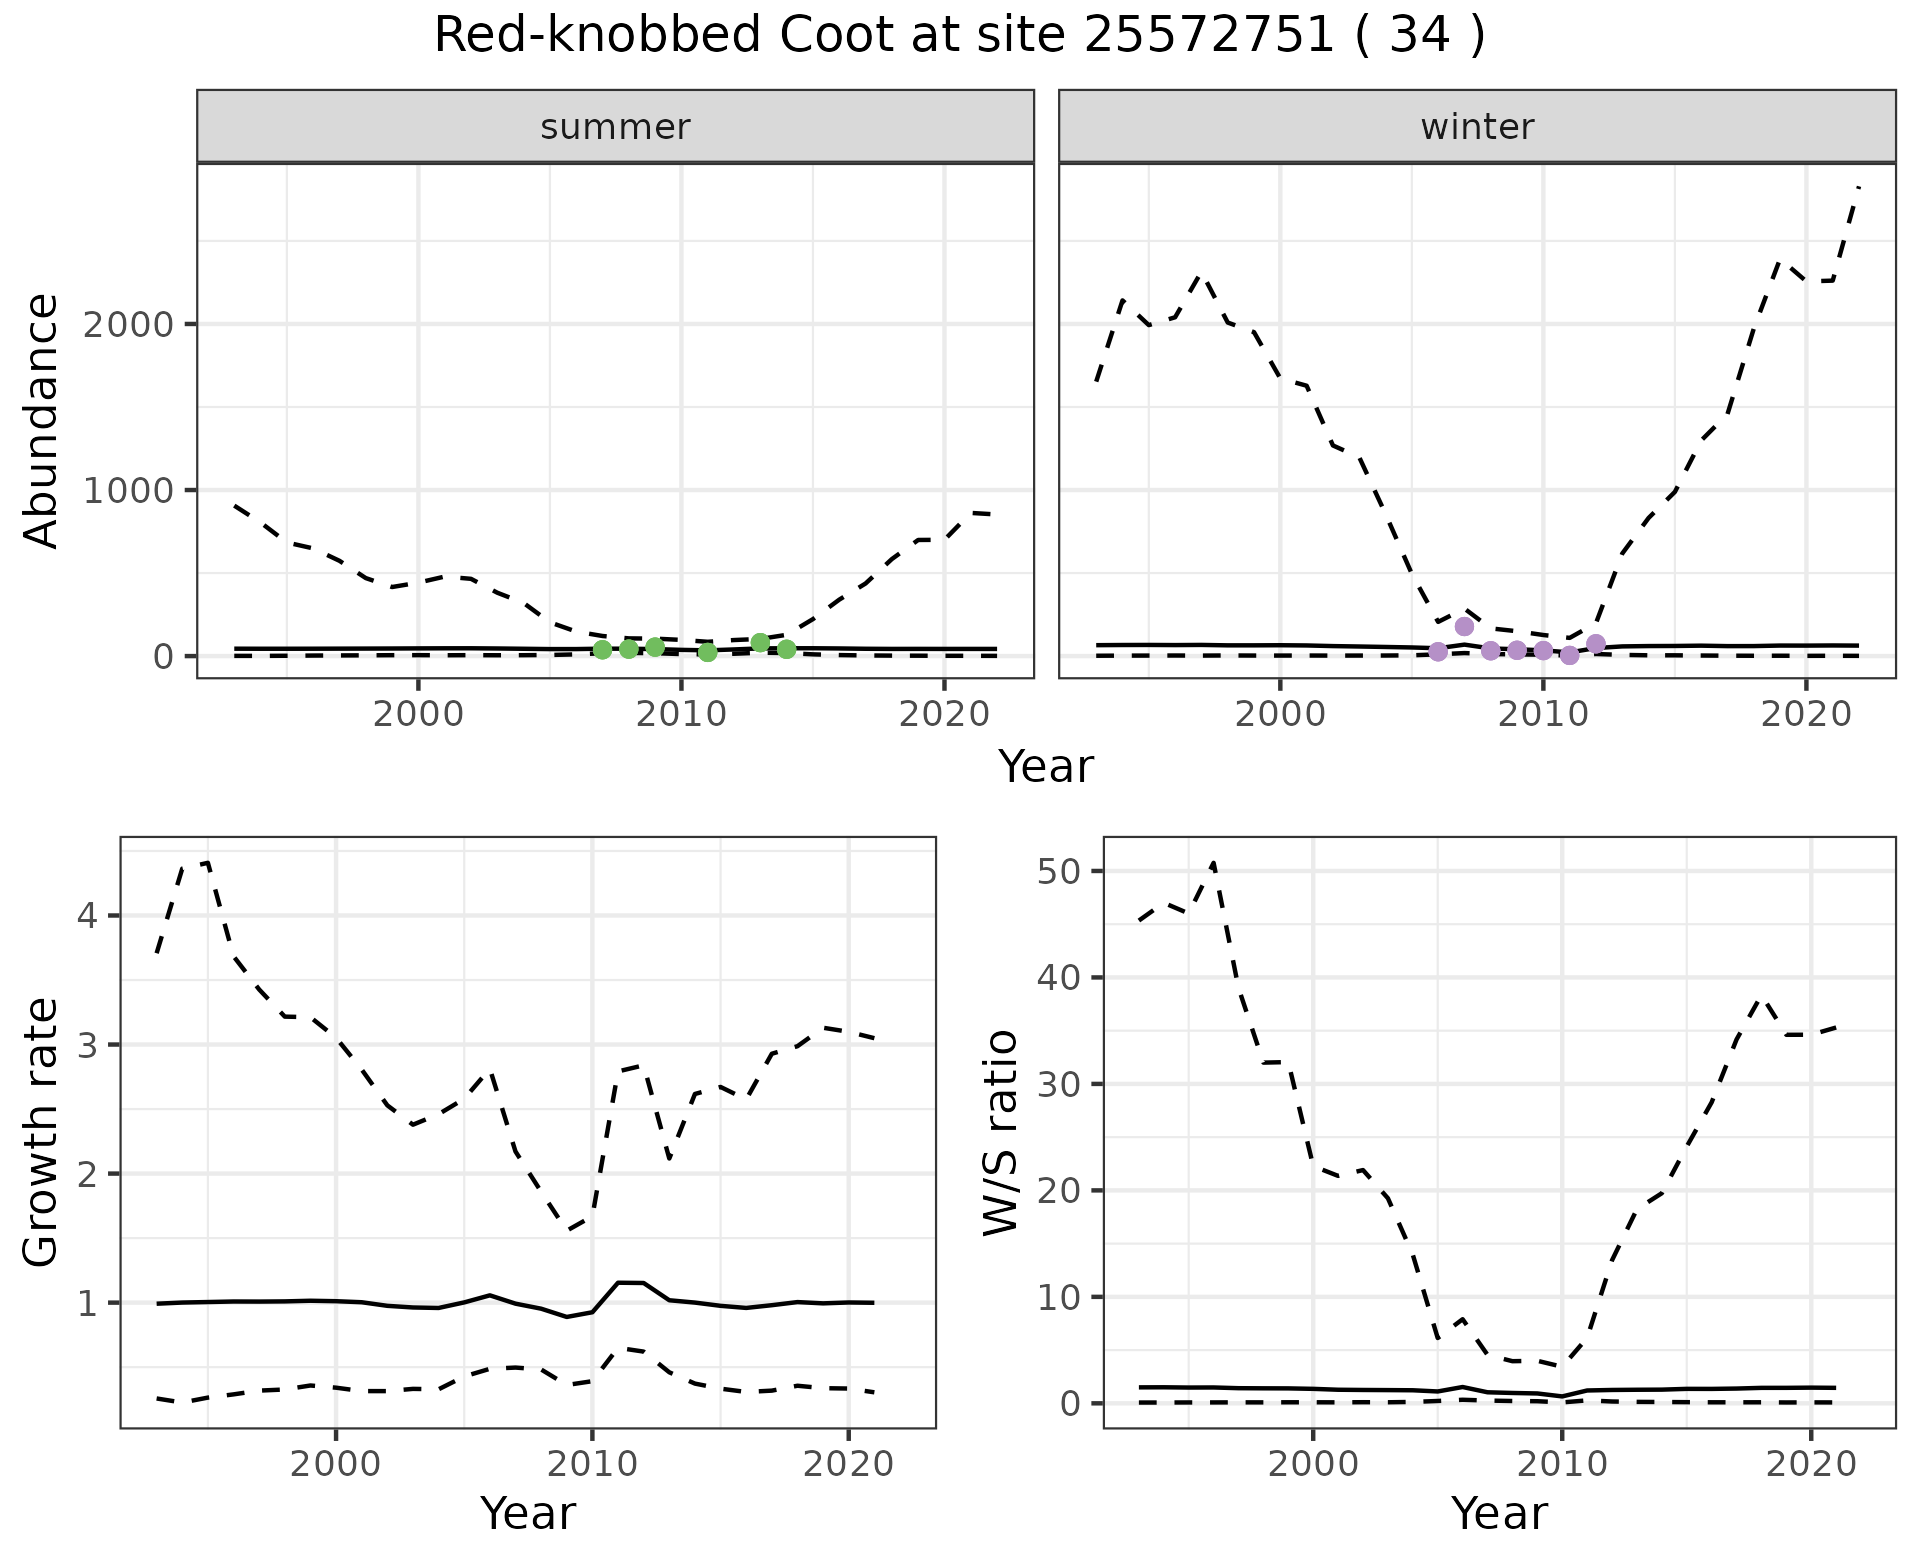
Task: Click the rightmost green point in summer panel
Action: tap(786, 650)
